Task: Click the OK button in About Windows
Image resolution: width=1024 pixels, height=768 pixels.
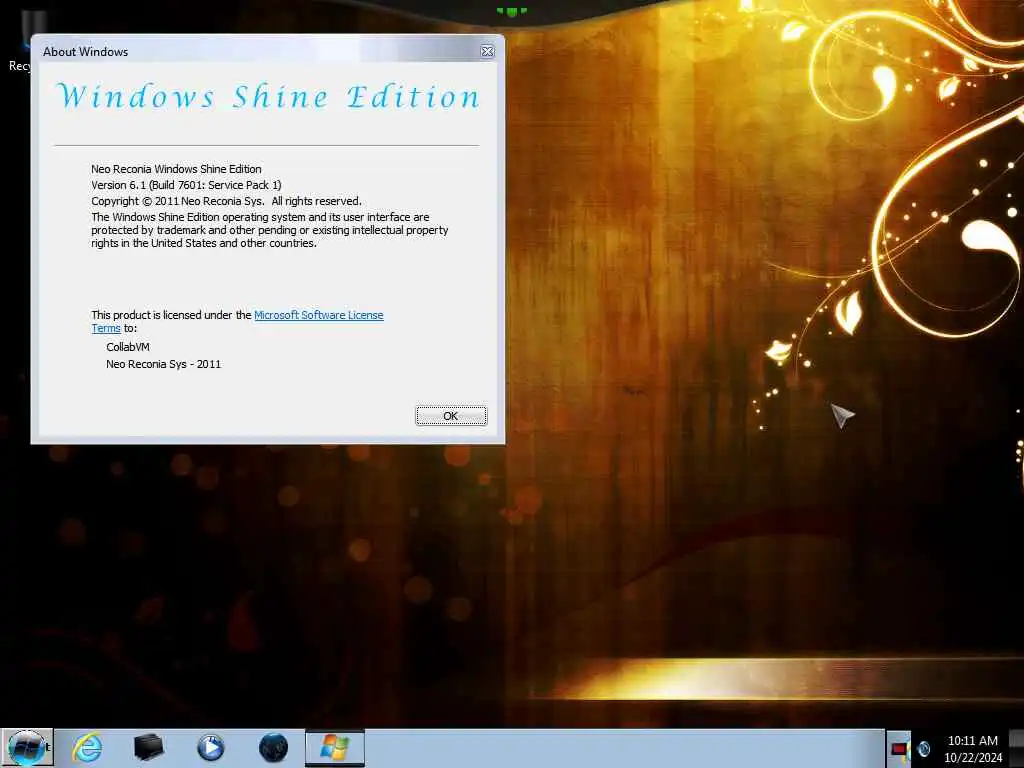Action: coord(451,415)
